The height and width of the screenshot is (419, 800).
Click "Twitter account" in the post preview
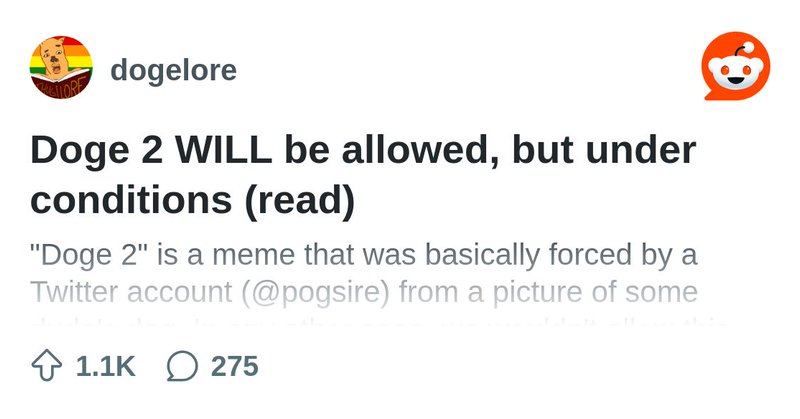(x=131, y=292)
